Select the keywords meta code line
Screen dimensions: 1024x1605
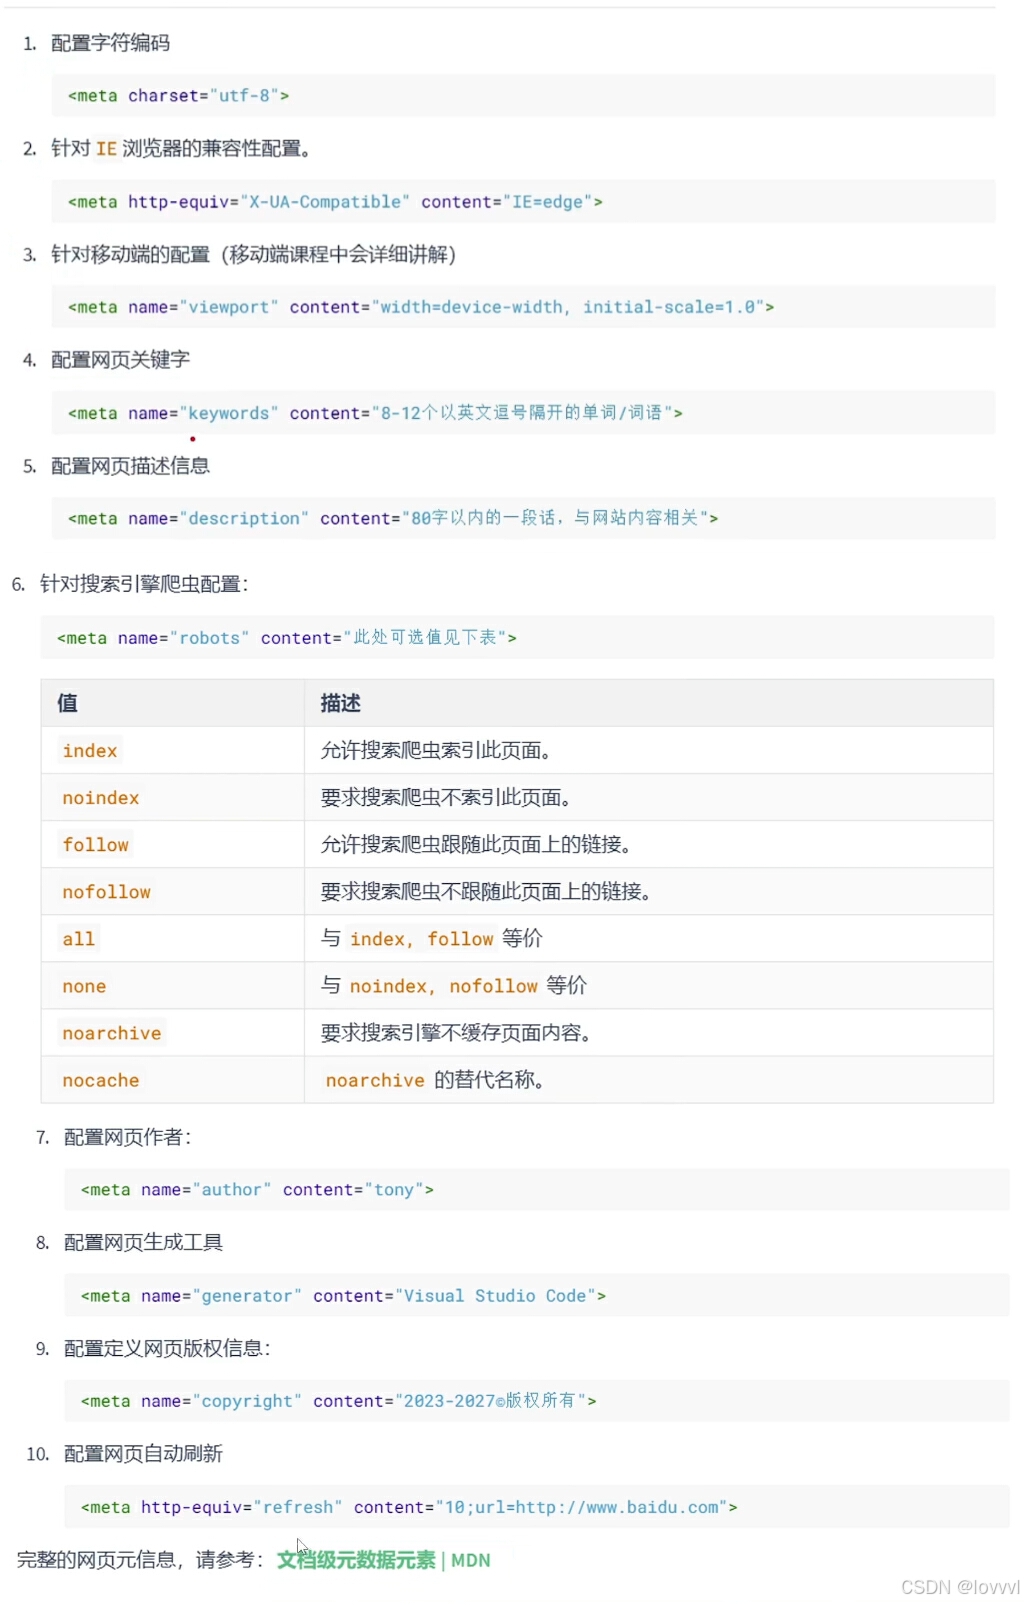point(523,413)
